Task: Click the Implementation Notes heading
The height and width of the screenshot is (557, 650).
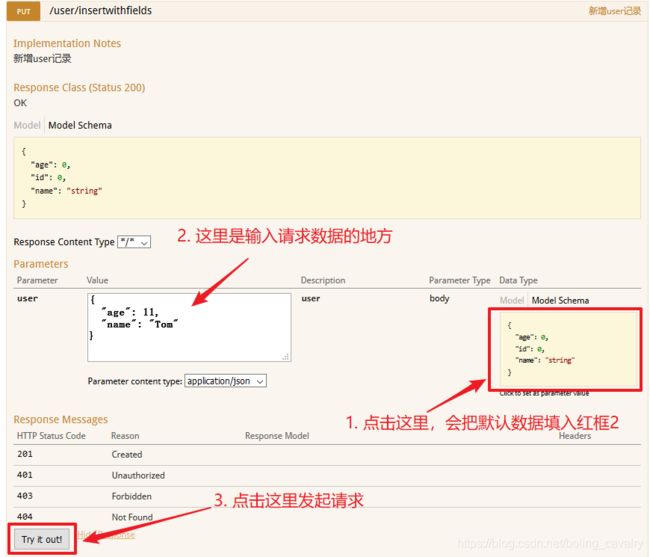Action: [67, 43]
